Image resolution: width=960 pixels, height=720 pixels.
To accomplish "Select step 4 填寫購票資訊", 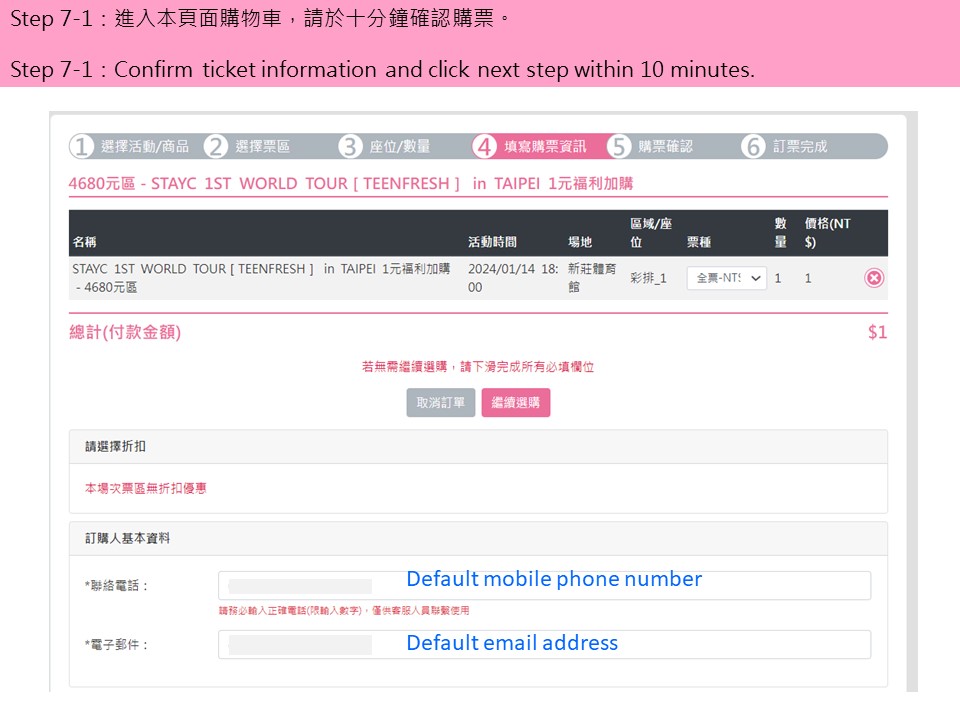I will (530, 146).
